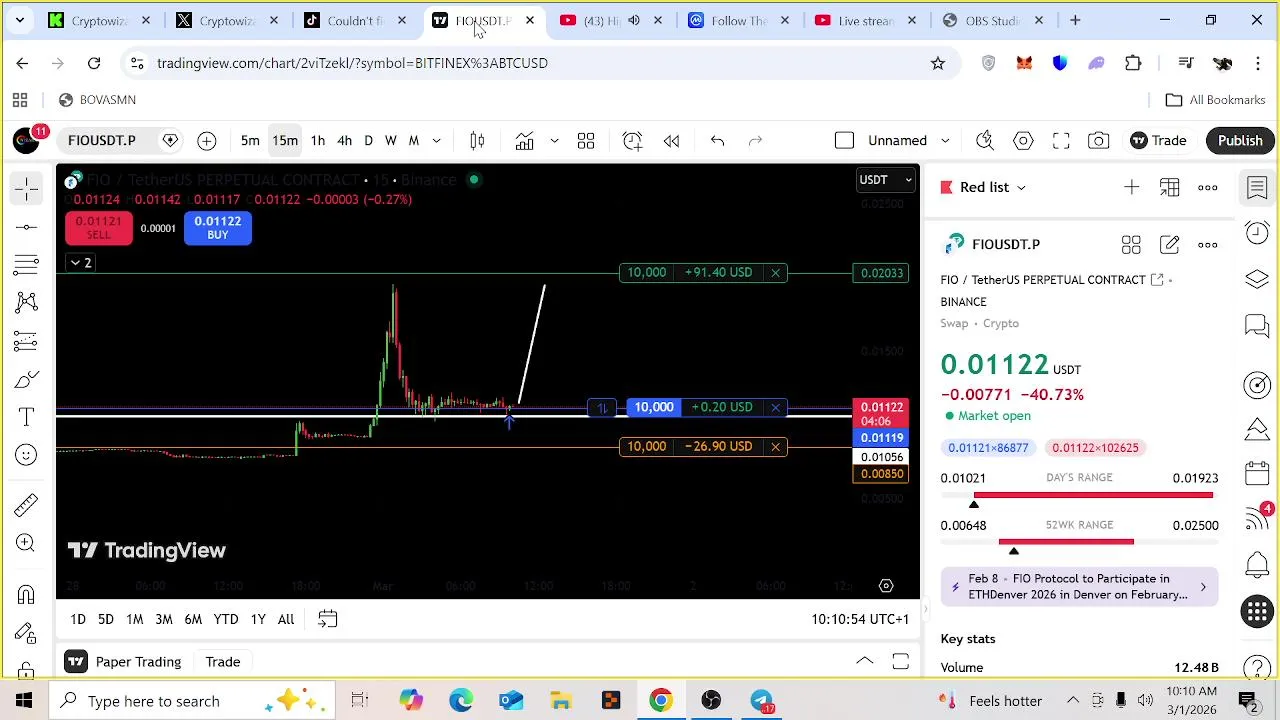Undo the last chart action
Image resolution: width=1280 pixels, height=720 pixels.
[717, 141]
